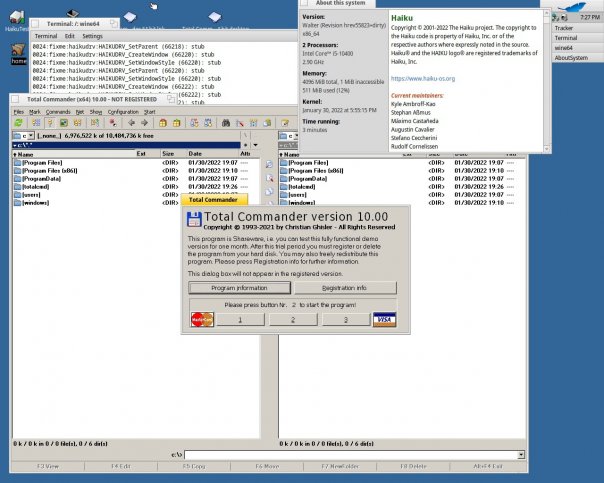Expand directory history arrow in left panel
This screenshot has width=604, height=483.
[255, 145]
